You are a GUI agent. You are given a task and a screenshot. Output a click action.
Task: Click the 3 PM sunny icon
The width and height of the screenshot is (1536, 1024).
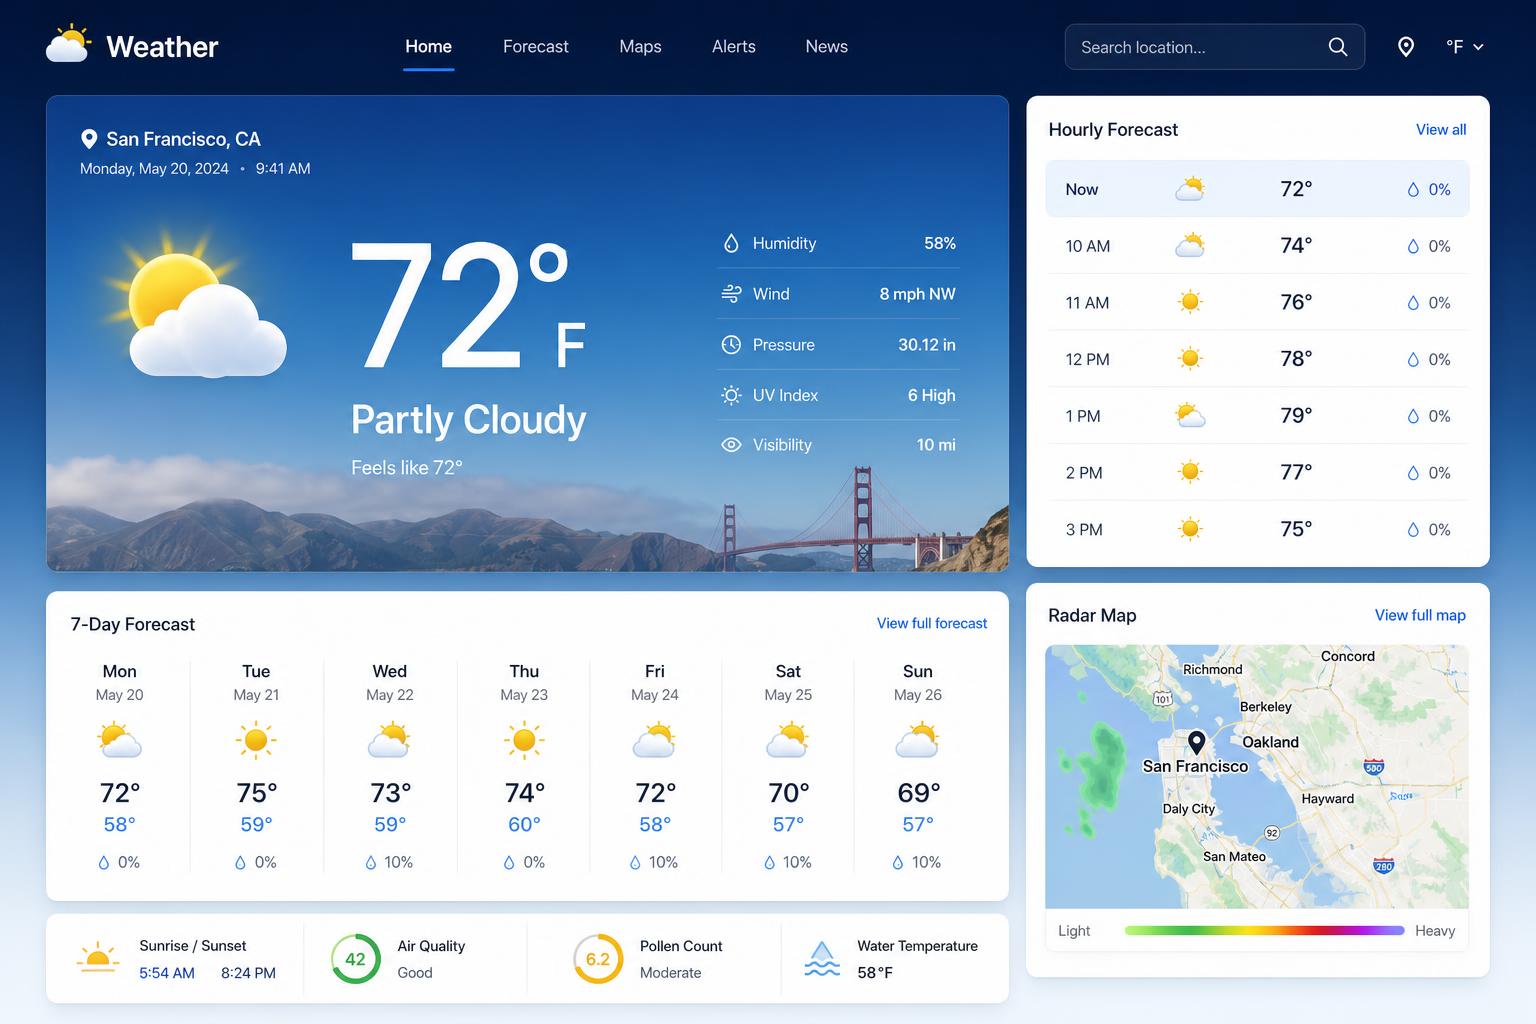click(x=1189, y=529)
